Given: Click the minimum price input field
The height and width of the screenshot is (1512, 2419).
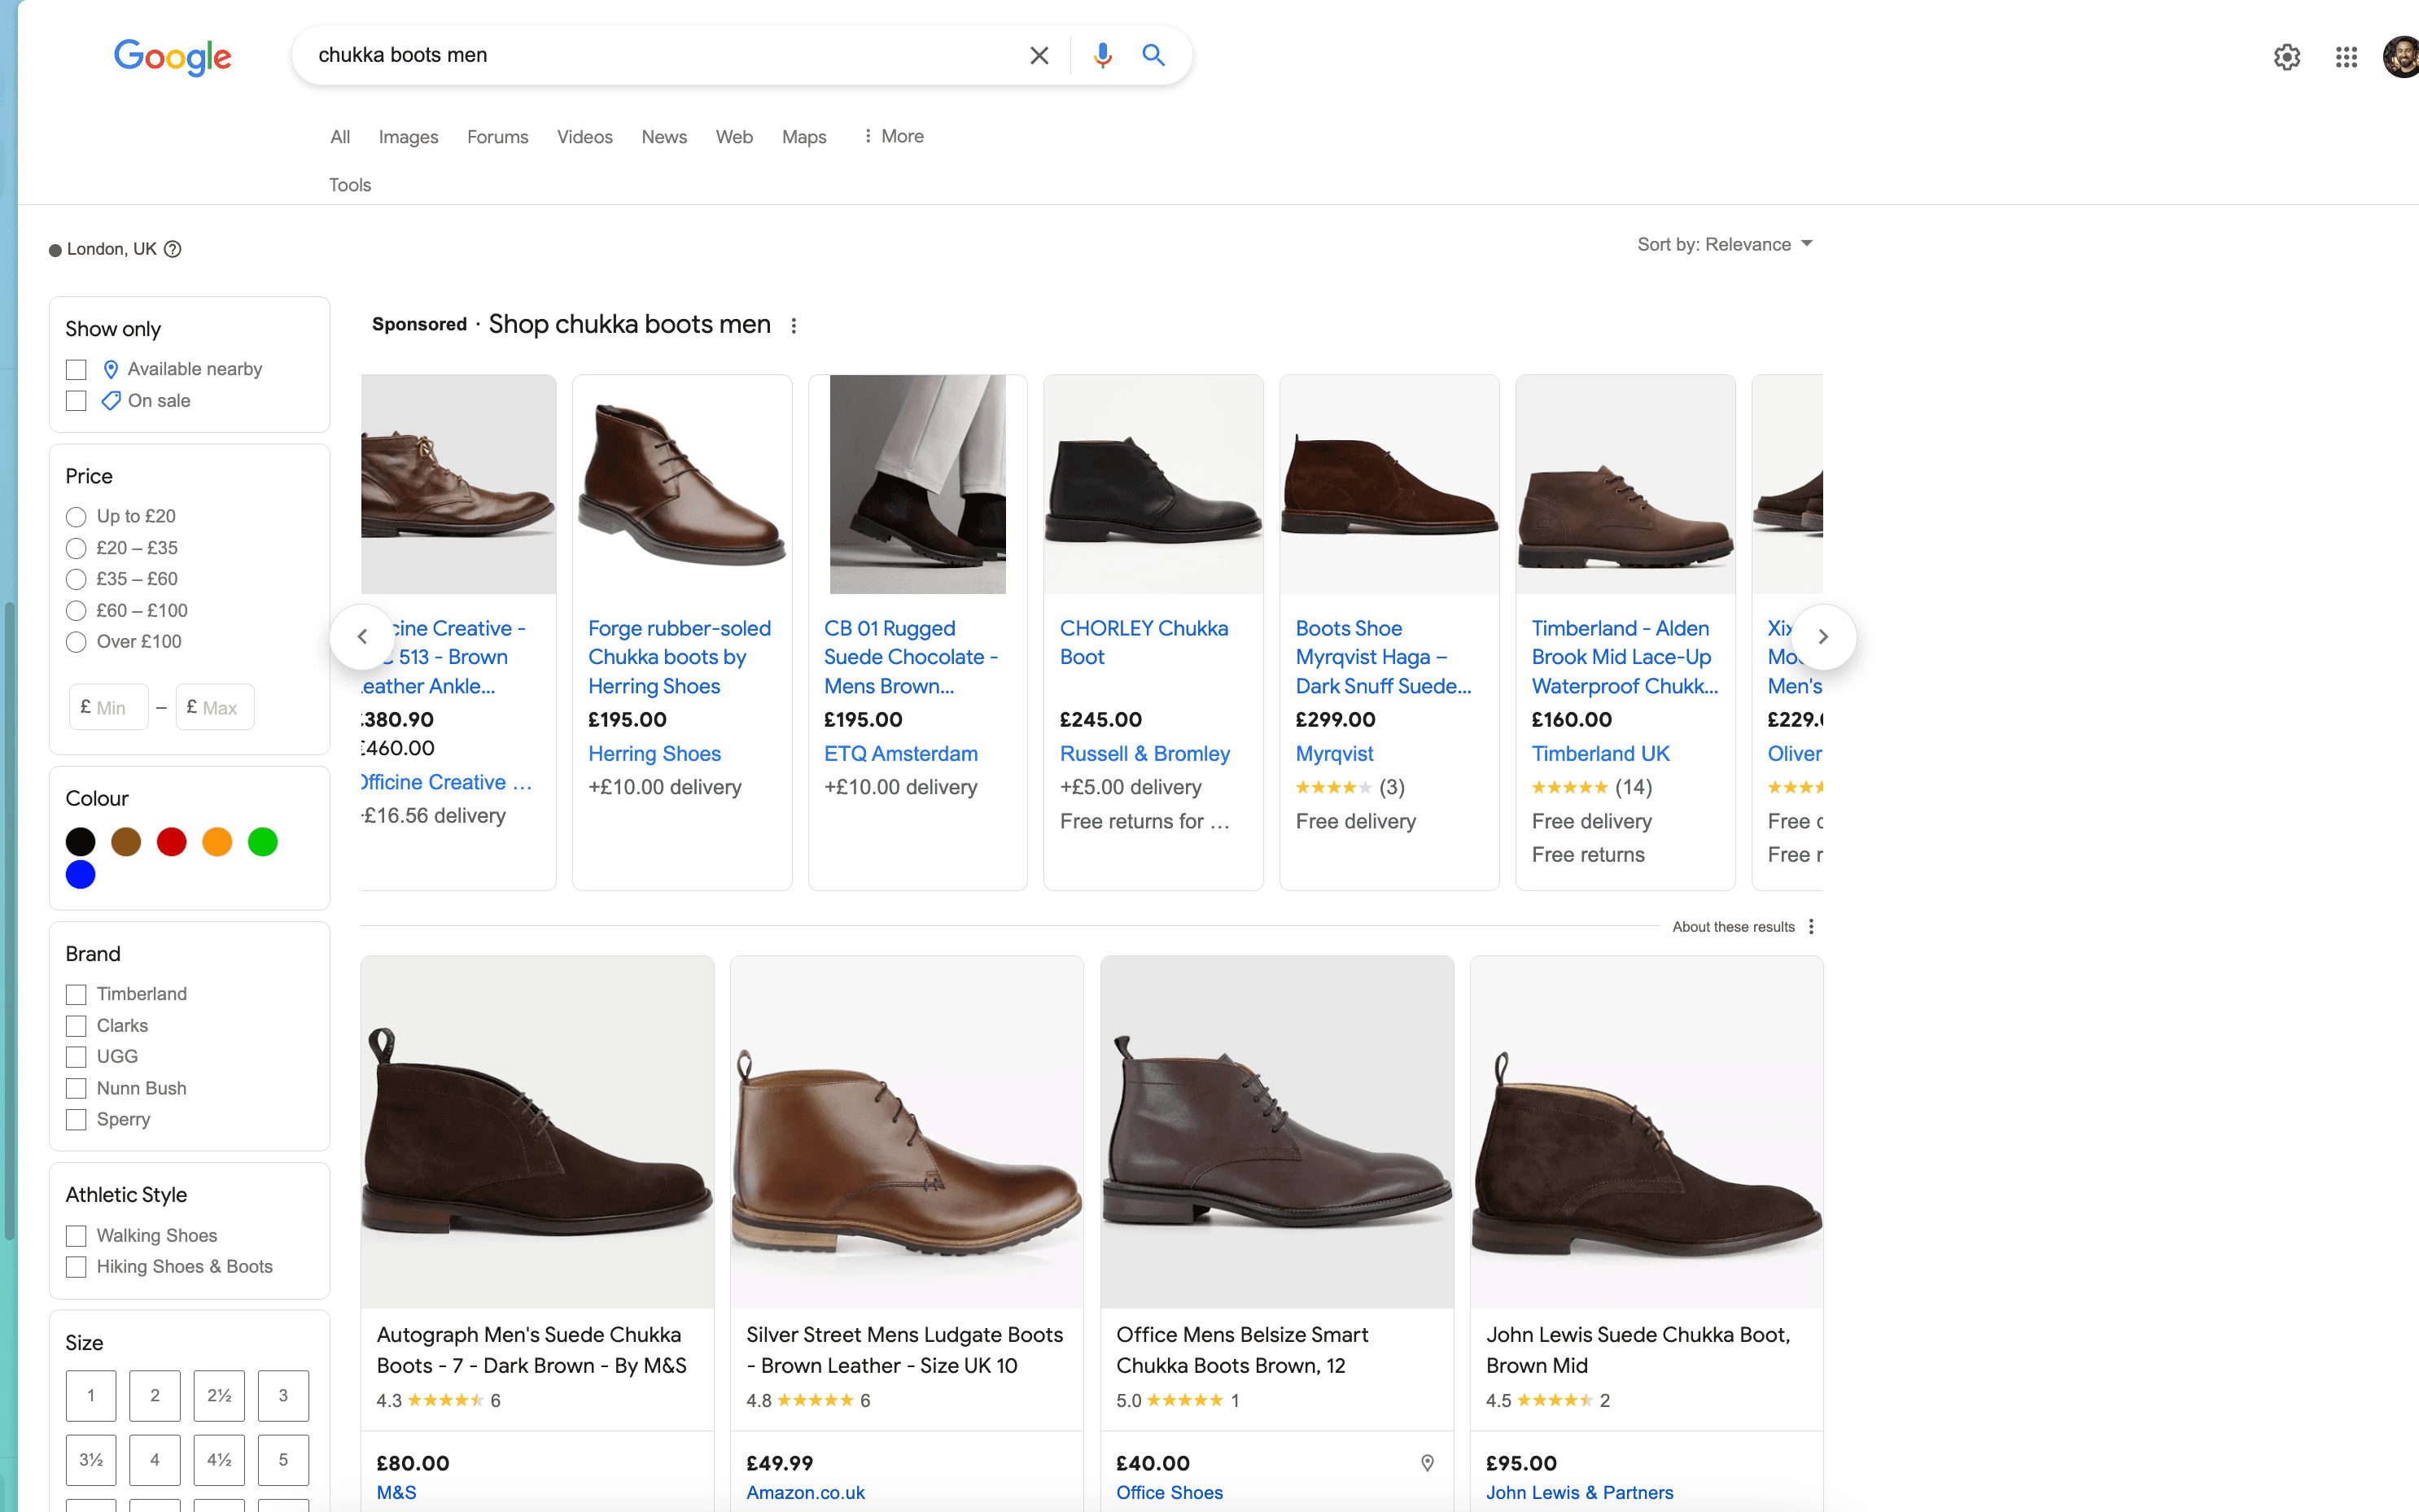Looking at the screenshot, I should (x=110, y=708).
